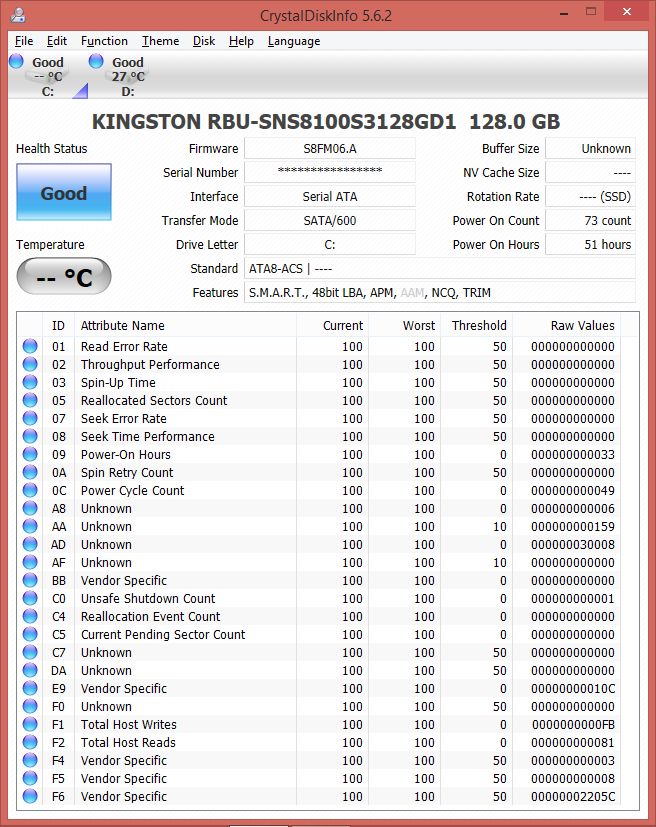
Task: Click status orb for attribute AF
Action: click(30, 562)
